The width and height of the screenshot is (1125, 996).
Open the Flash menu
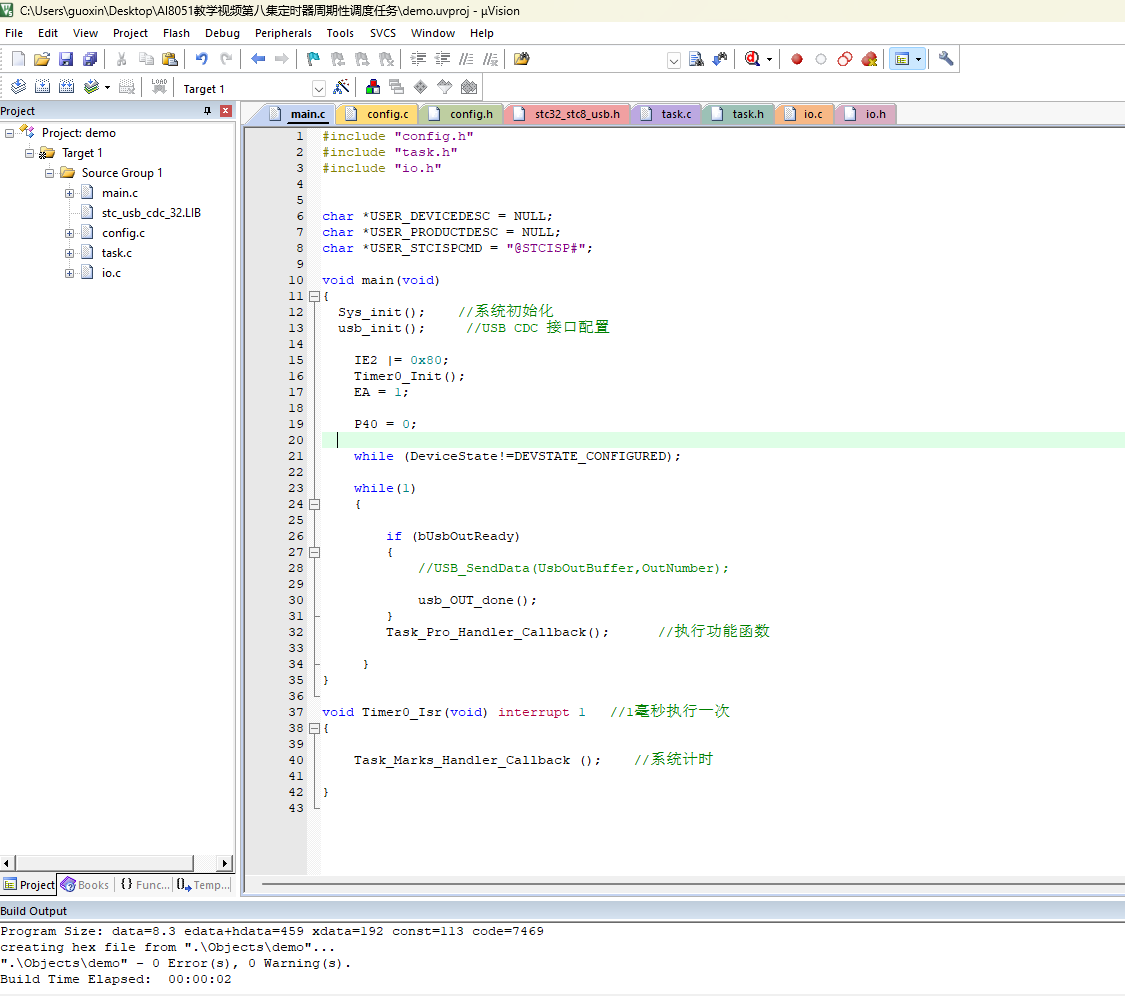coord(176,33)
